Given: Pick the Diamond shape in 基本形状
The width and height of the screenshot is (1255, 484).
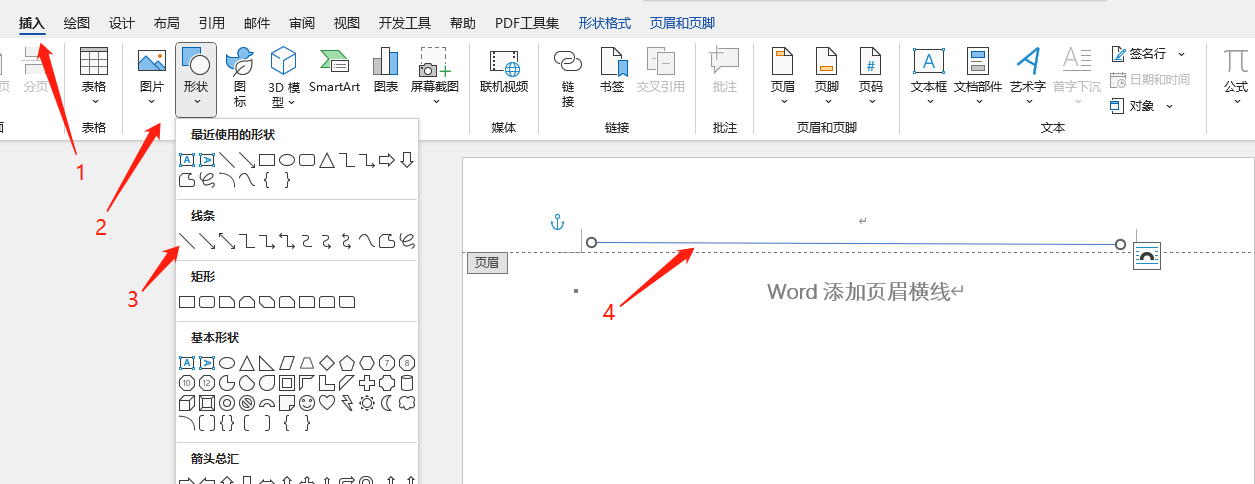Looking at the screenshot, I should 327,363.
